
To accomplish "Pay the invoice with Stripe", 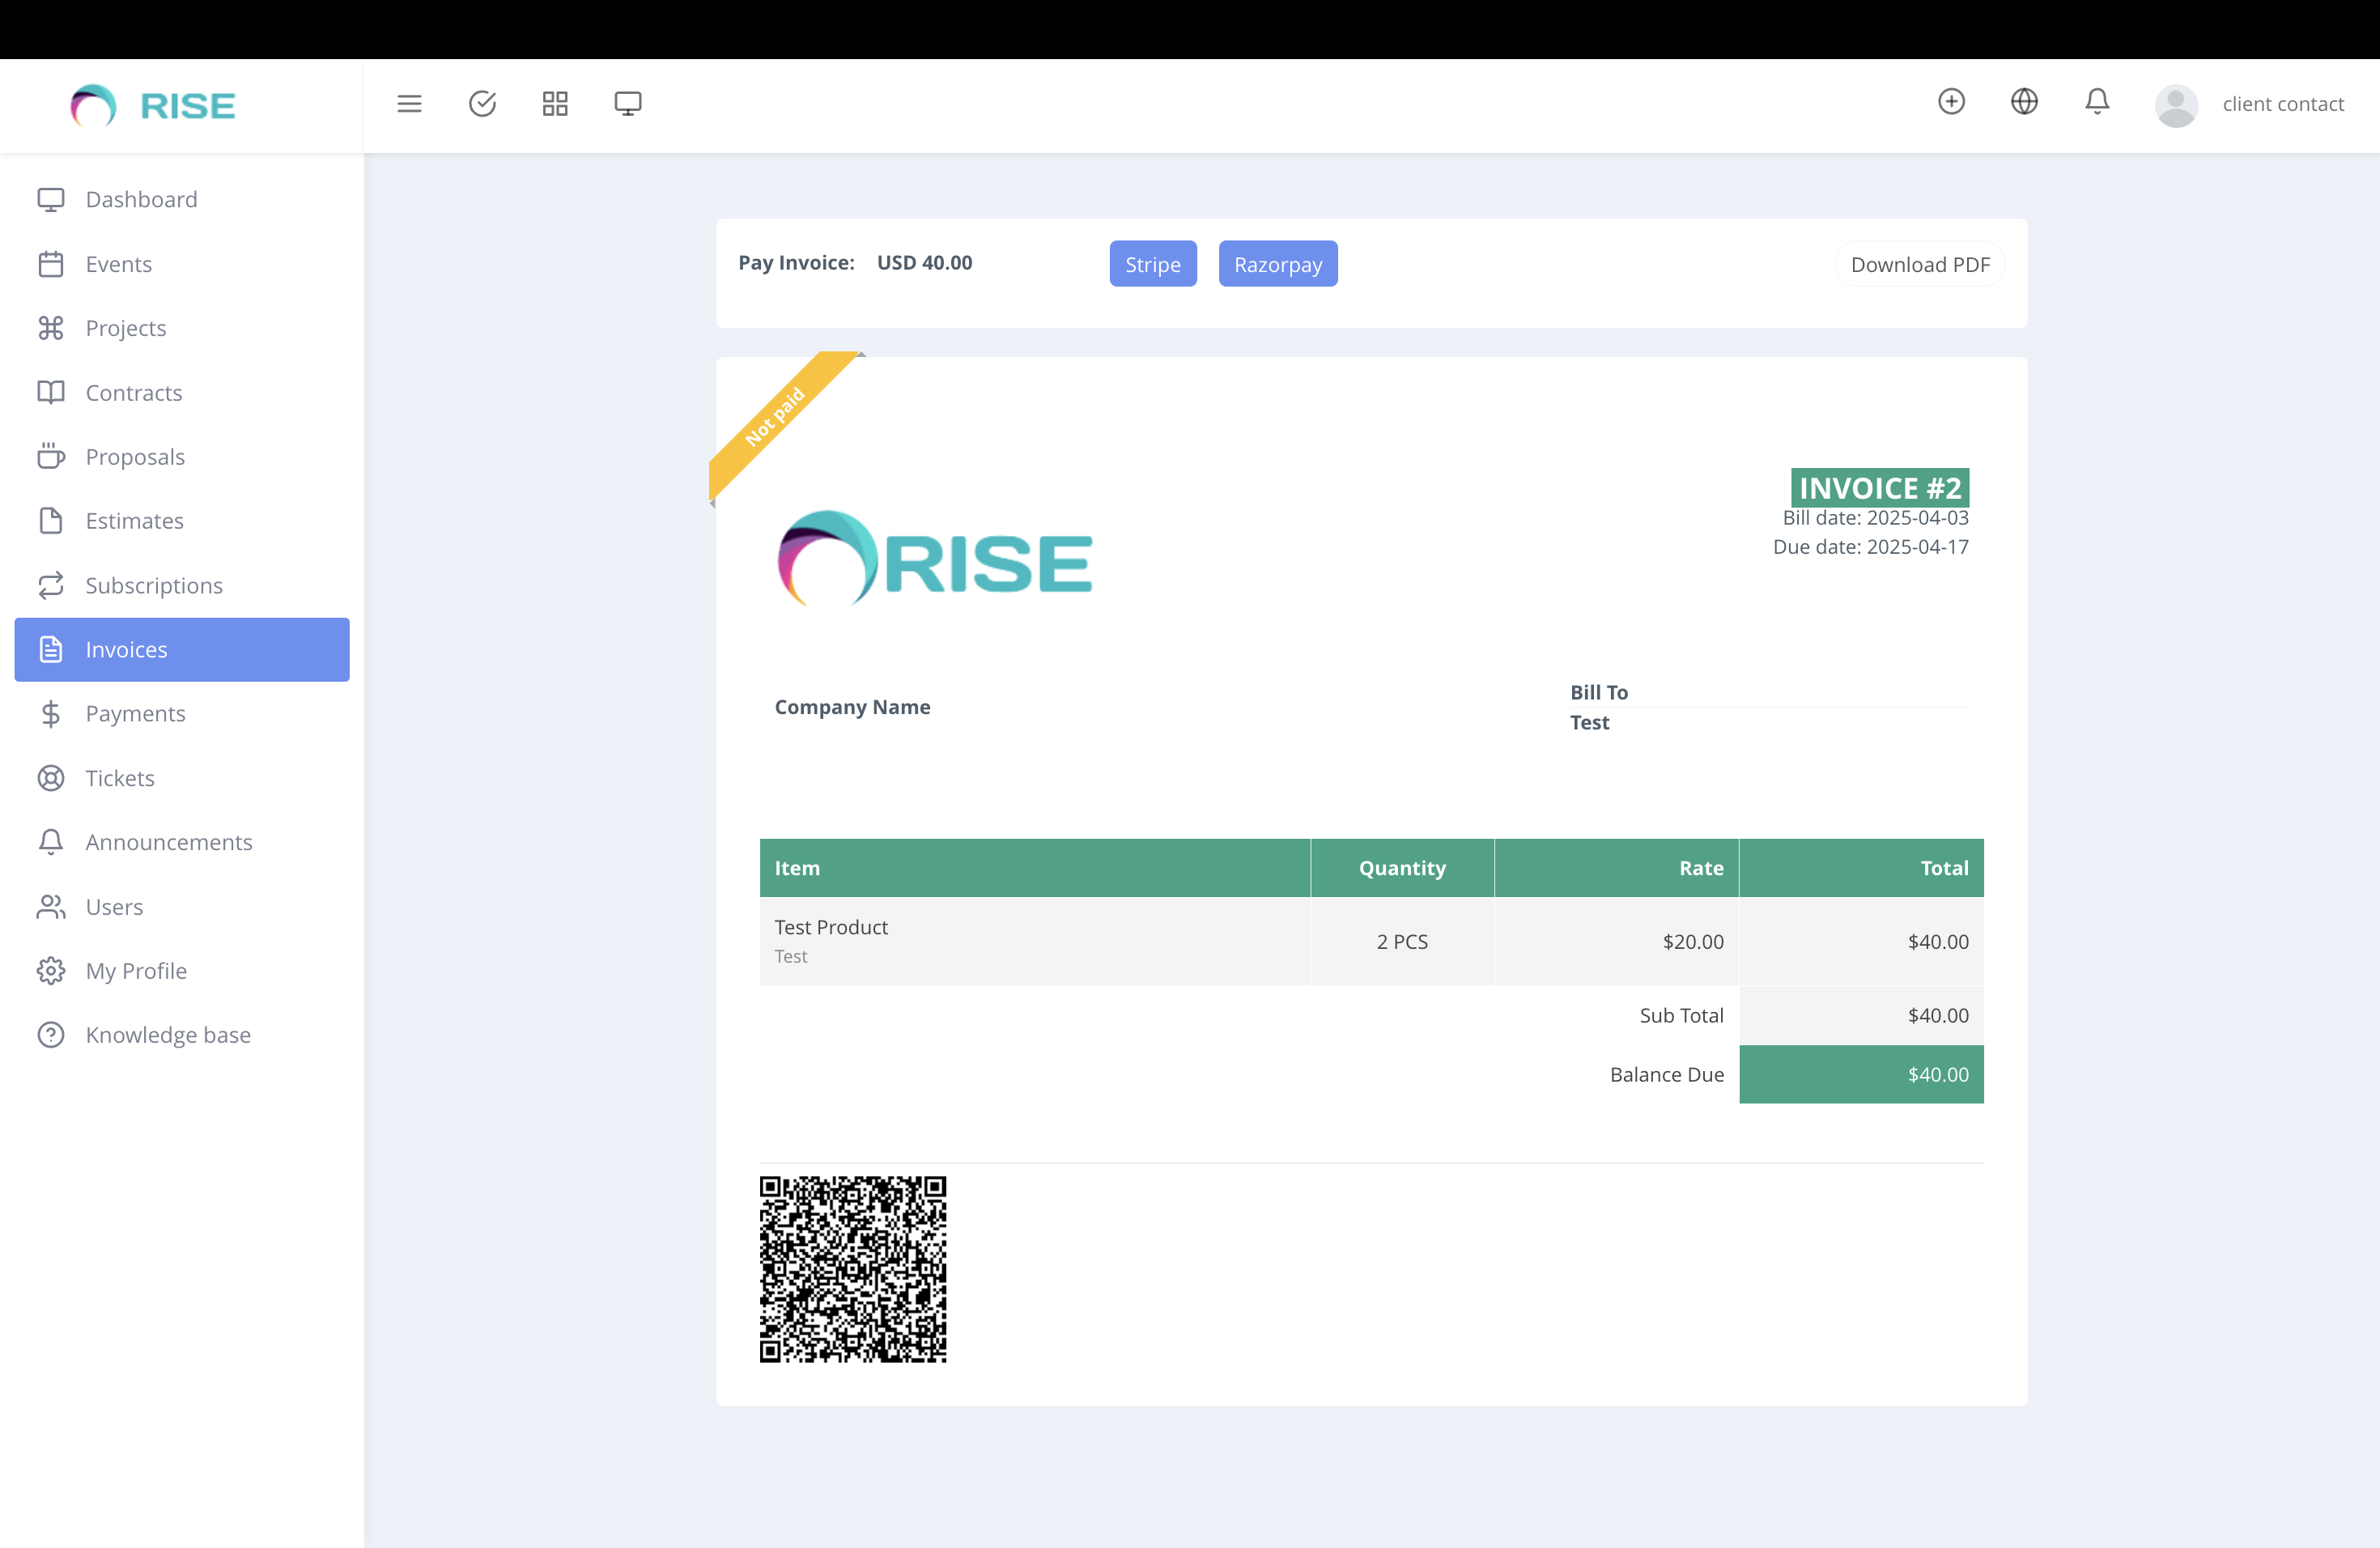I will pos(1153,263).
